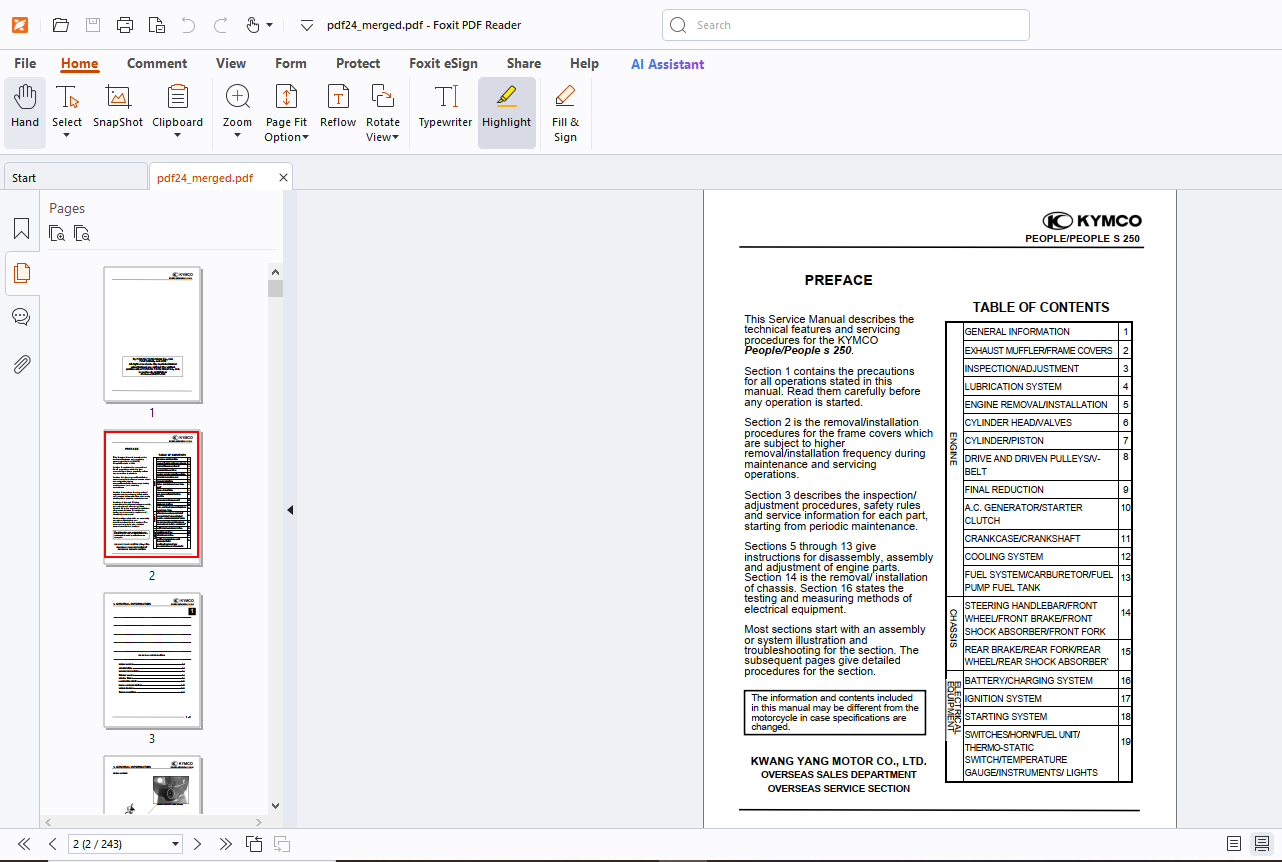Click the thumbnail panel scroll-down arrow
This screenshot has height=862, width=1282.
[x=275, y=805]
